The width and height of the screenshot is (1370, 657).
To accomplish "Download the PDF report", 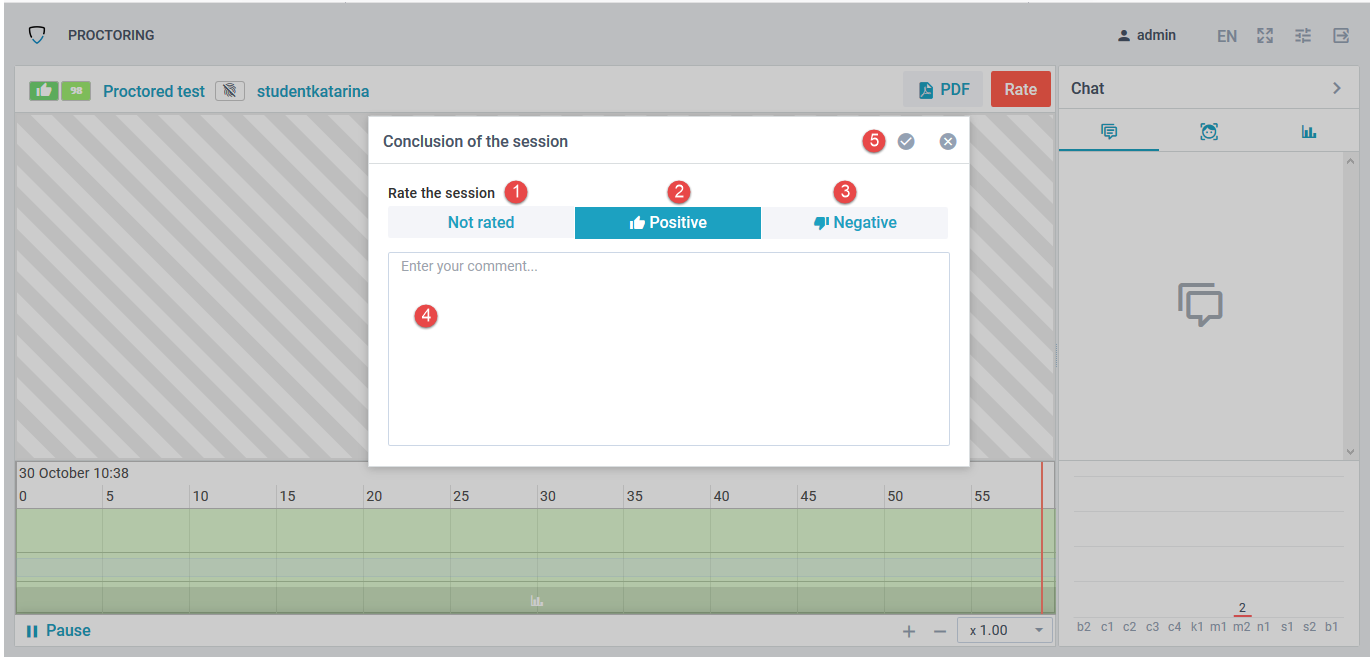I will (944, 90).
